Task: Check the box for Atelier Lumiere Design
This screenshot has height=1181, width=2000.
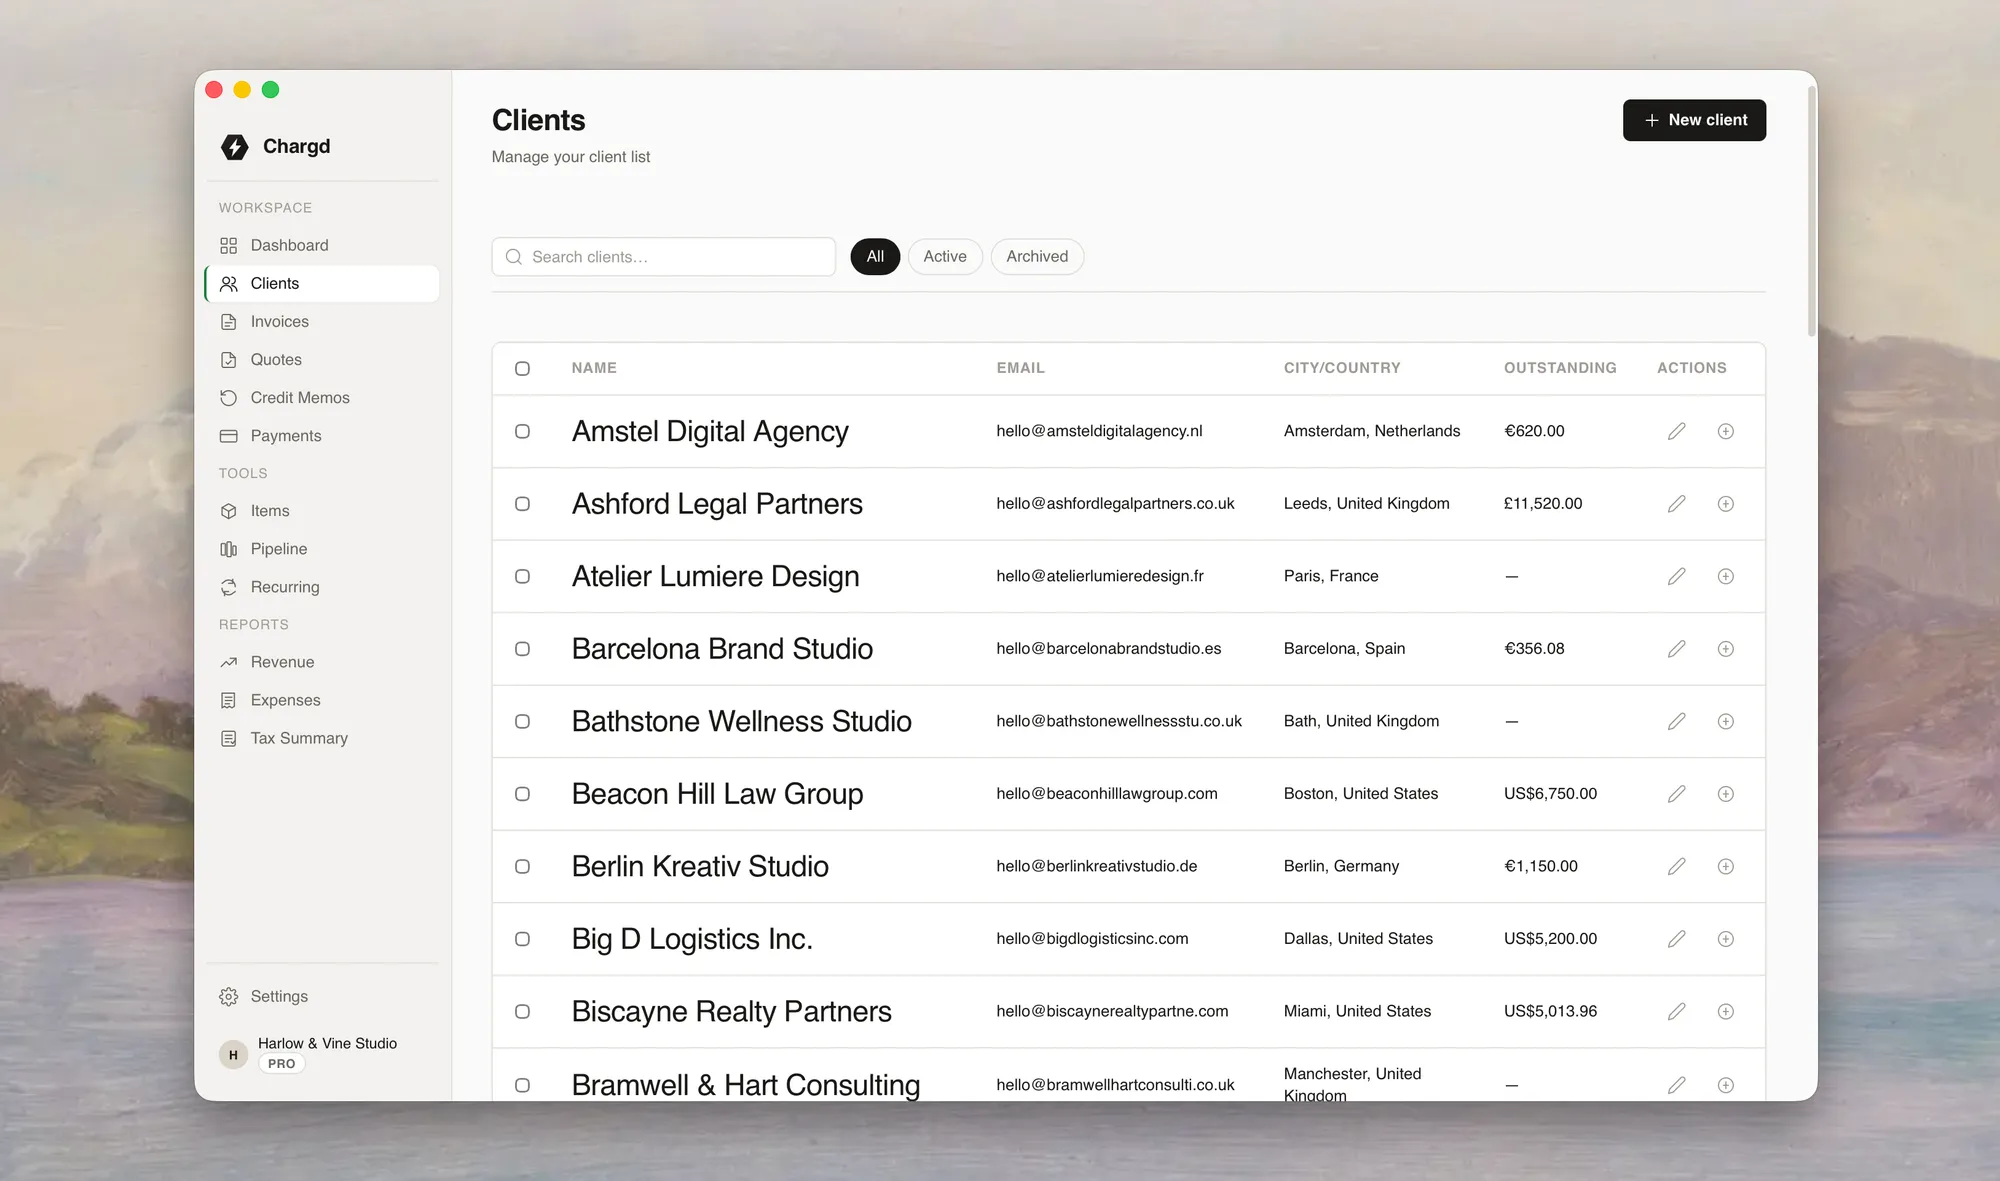Action: click(522, 577)
